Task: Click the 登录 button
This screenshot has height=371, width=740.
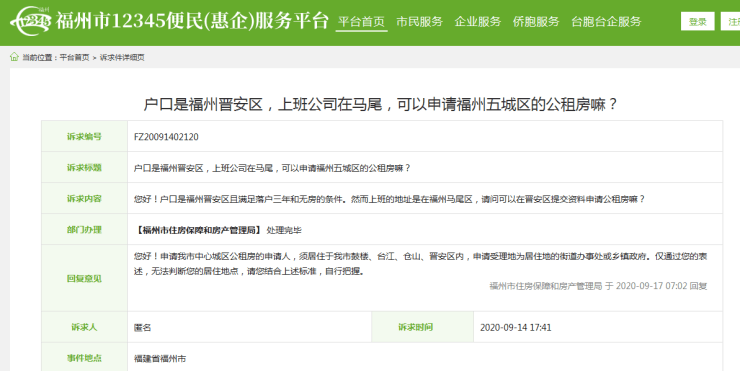Action: coord(698,22)
